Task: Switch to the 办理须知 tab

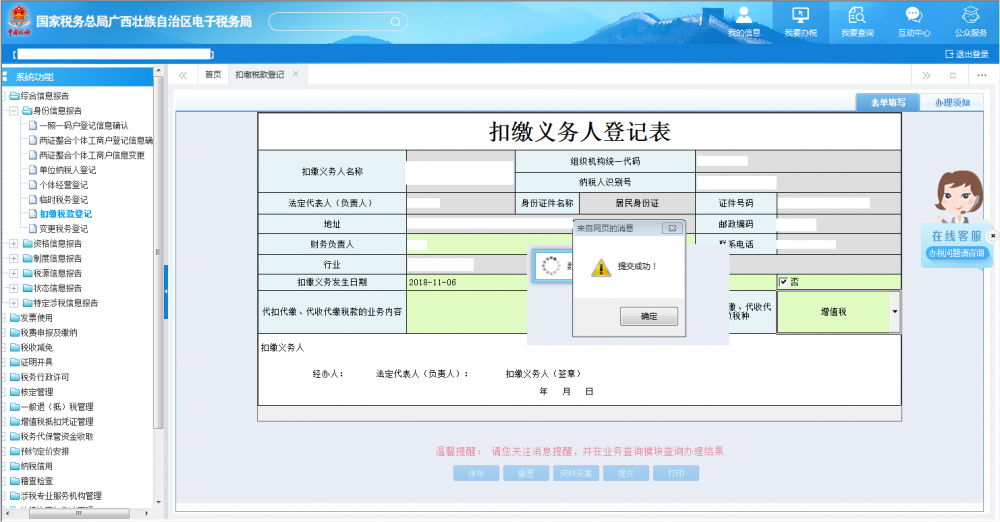Action: [x=951, y=102]
